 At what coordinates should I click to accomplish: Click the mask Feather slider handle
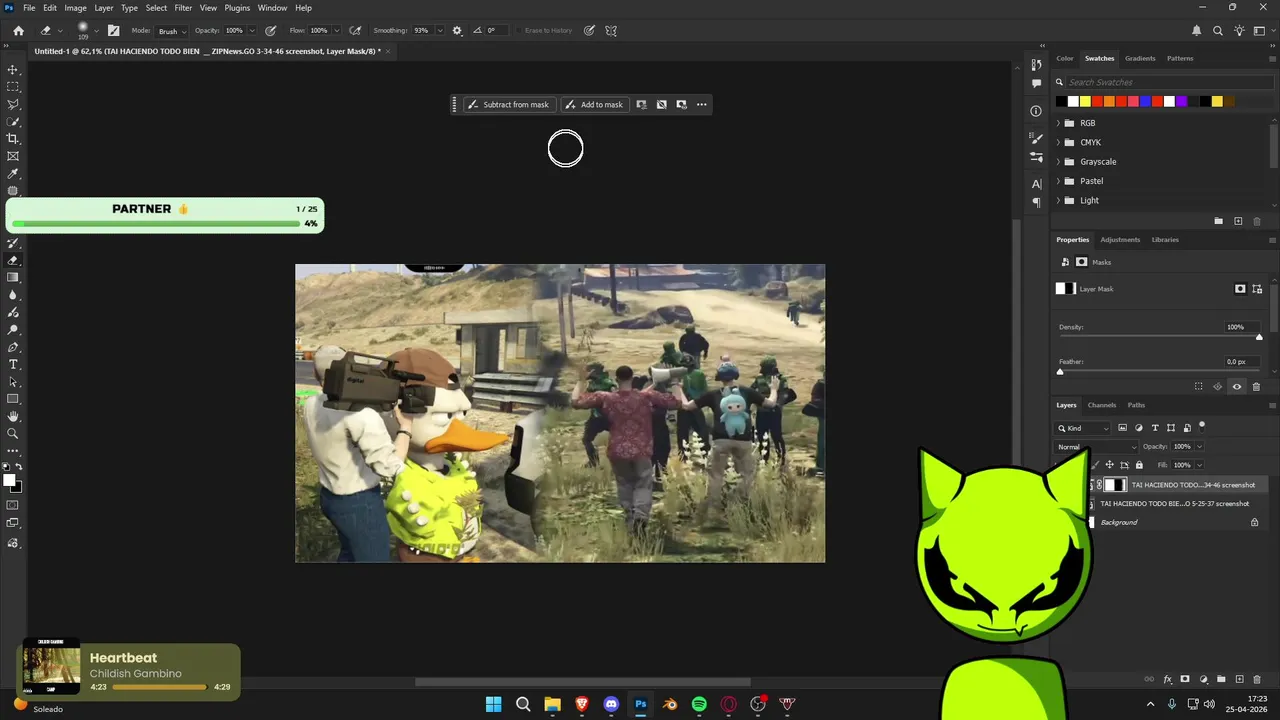pos(1060,371)
